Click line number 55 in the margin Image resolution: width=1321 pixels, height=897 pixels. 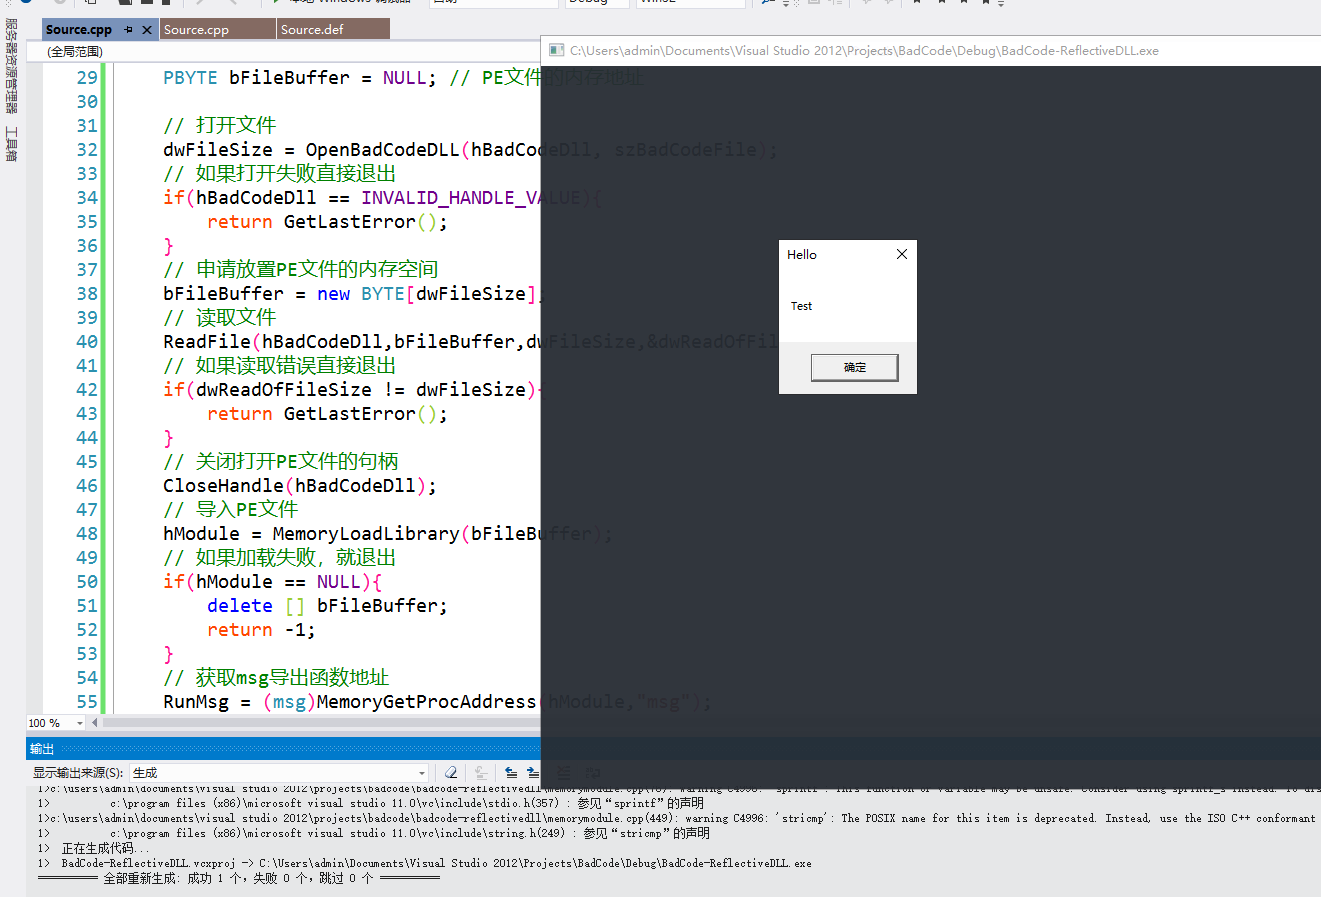[x=87, y=702]
